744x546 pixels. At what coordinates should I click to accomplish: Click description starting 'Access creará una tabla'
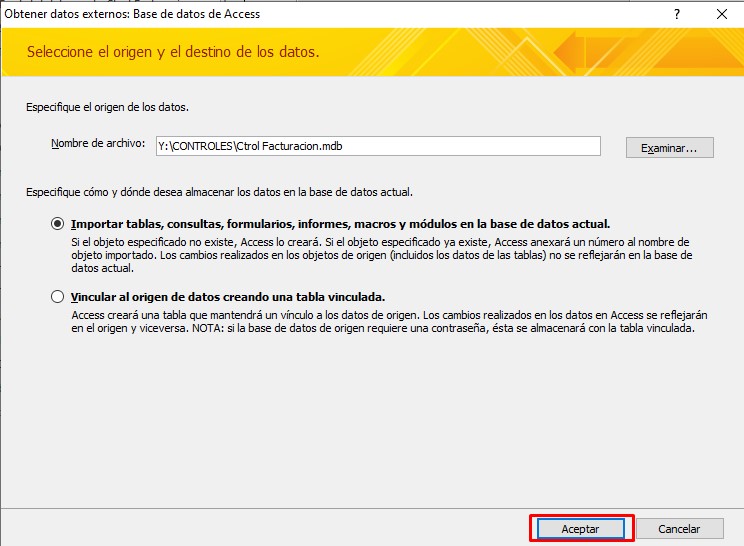point(389,322)
